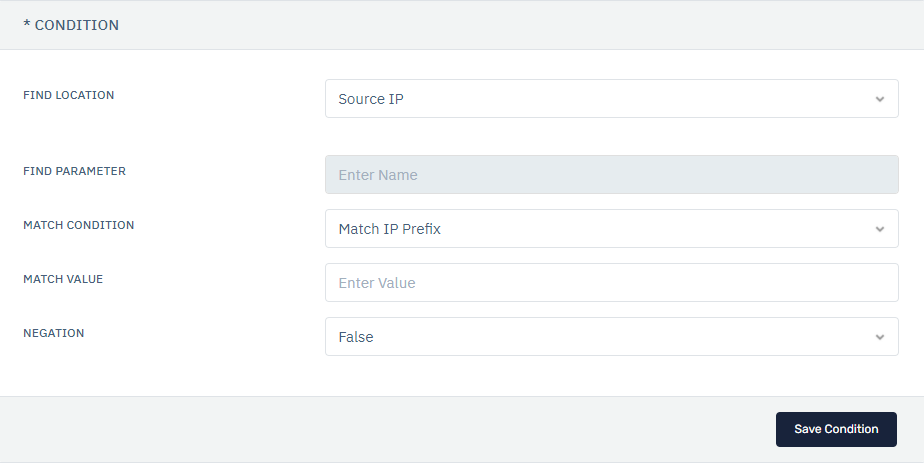Click the NEGATION label
The height and width of the screenshot is (464, 924).
point(54,333)
